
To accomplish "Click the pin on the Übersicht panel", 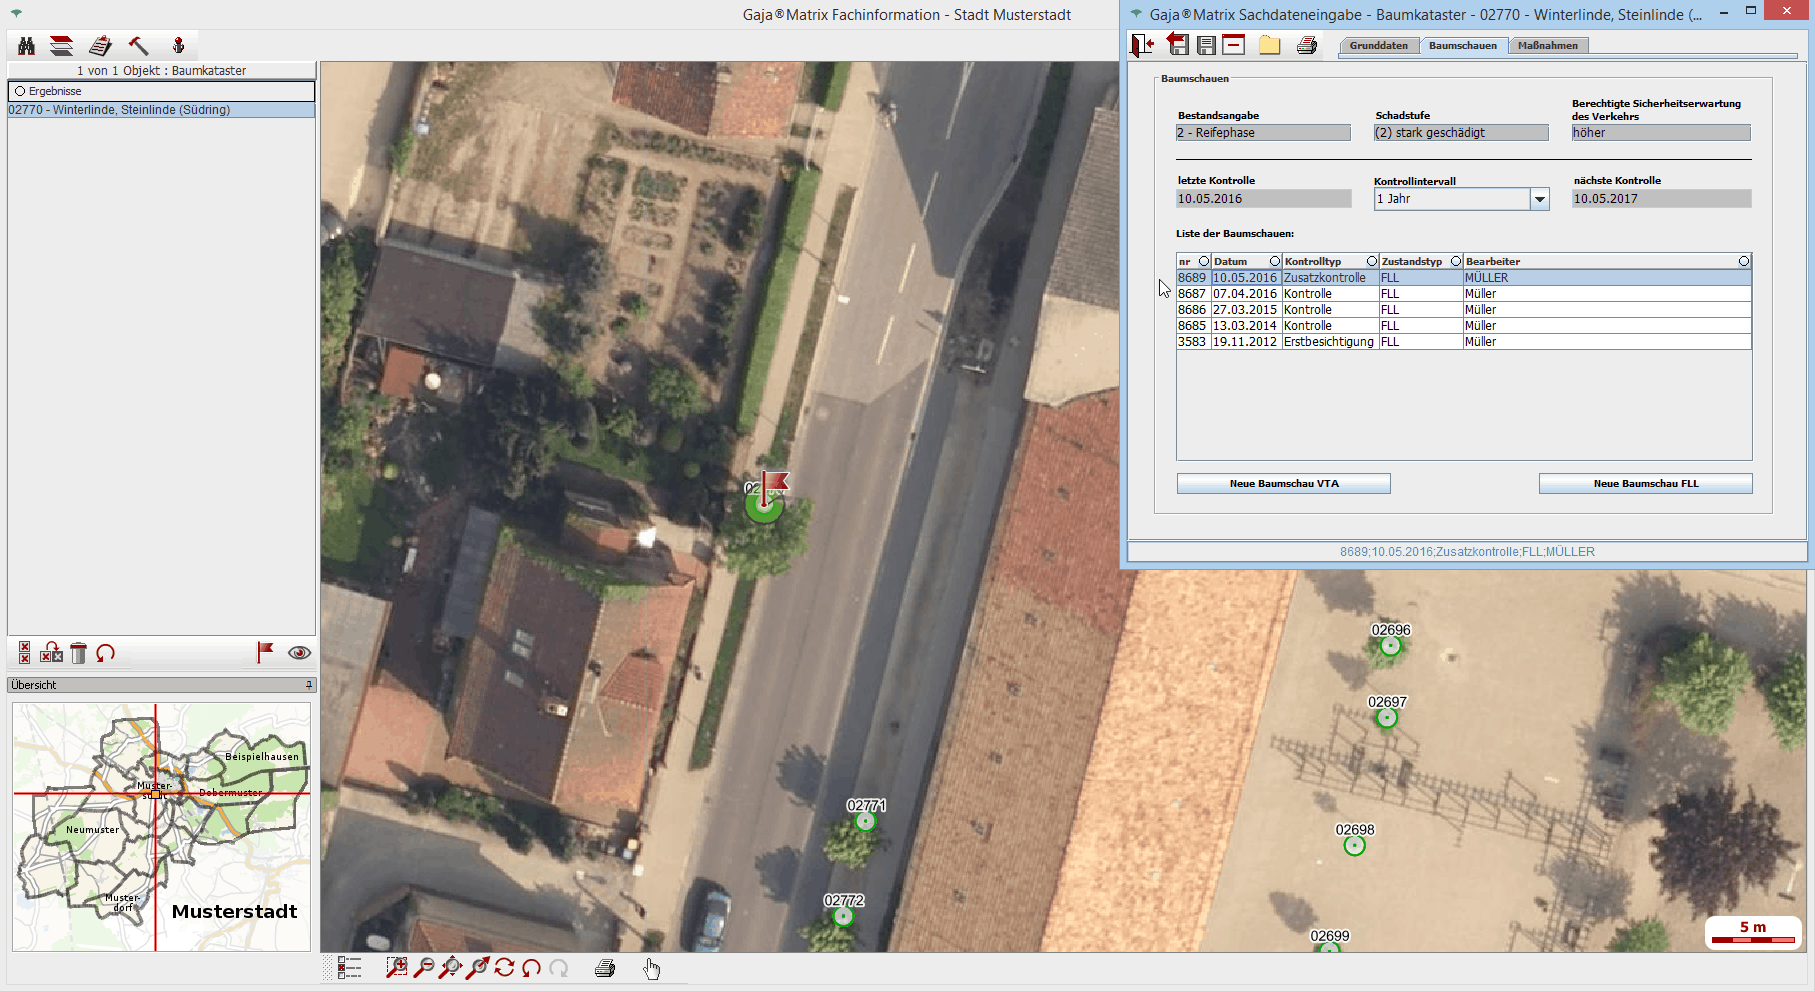I will pyautogui.click(x=309, y=685).
